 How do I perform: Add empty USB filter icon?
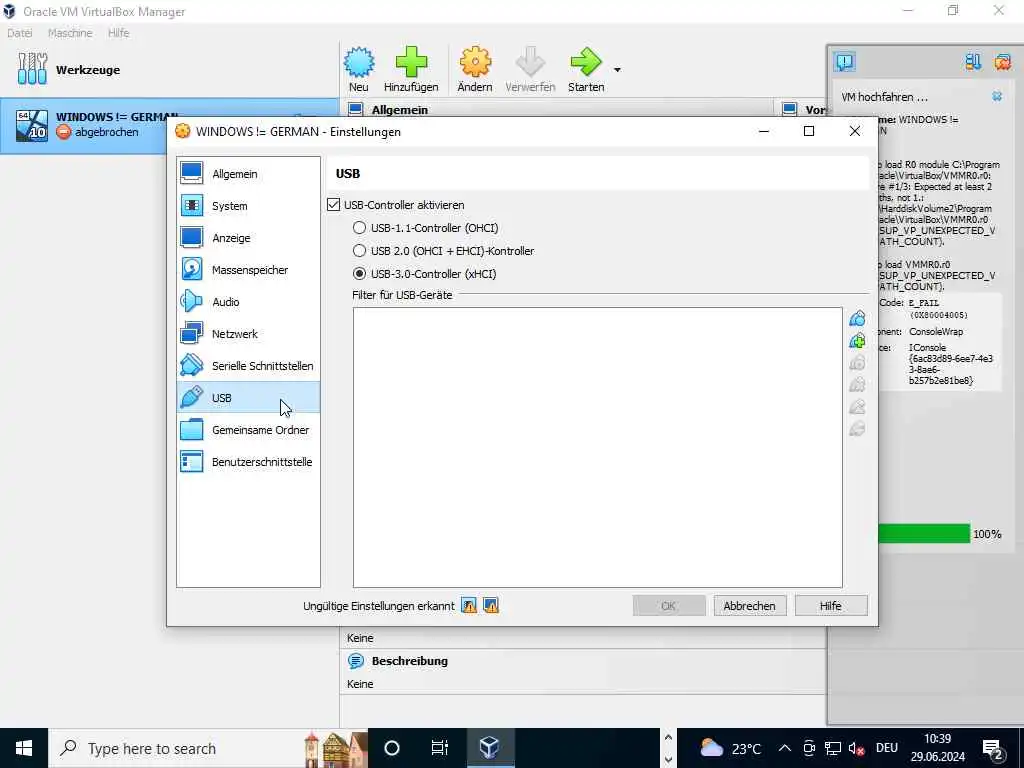click(x=857, y=319)
